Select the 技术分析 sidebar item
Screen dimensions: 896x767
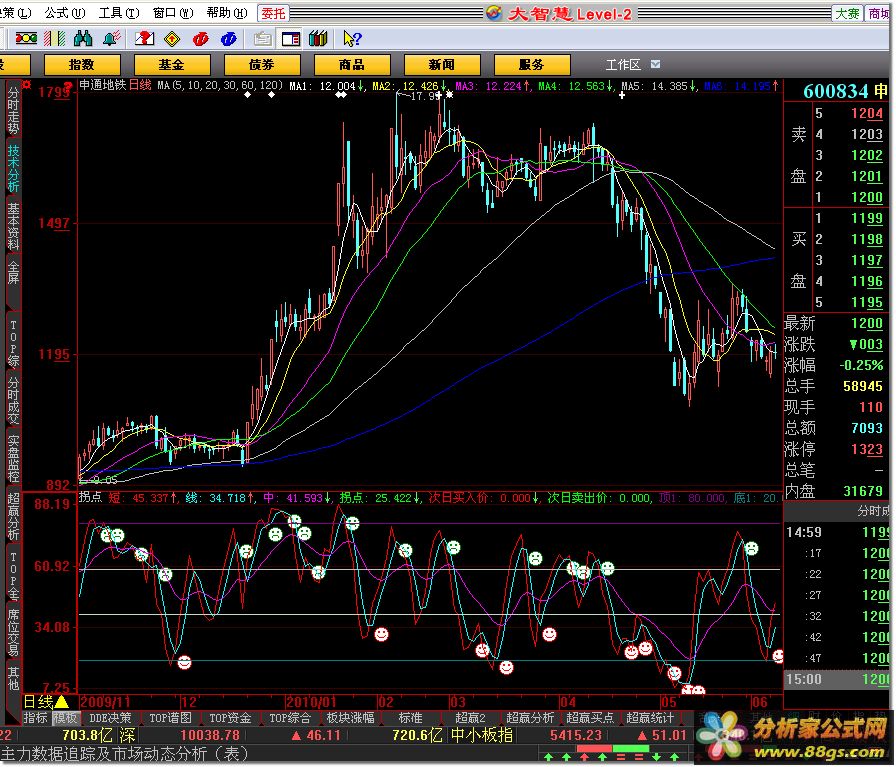pos(13,166)
